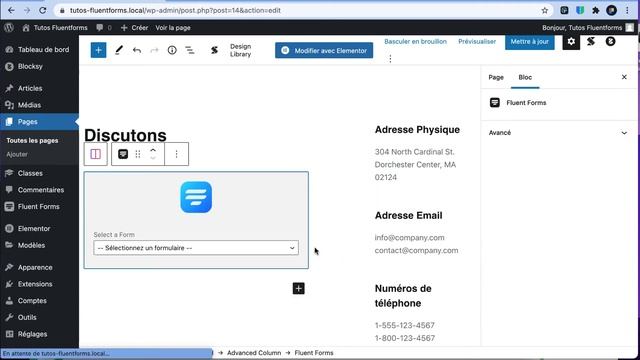Reload the browser page
The height and width of the screenshot is (360, 640).
pos(42,11)
